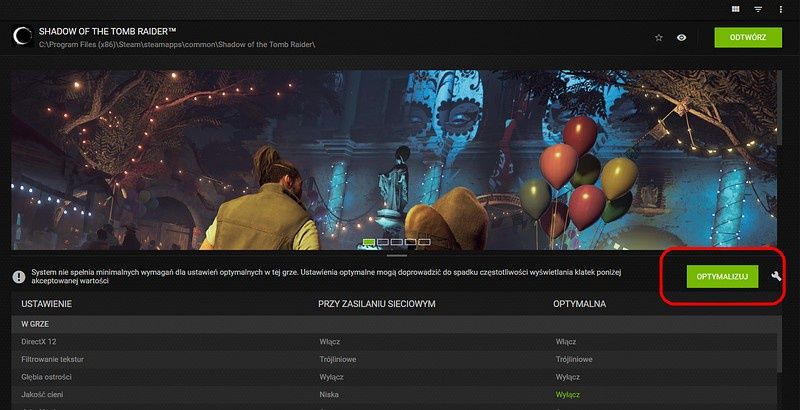Open custom settings wrench icon

[776, 276]
